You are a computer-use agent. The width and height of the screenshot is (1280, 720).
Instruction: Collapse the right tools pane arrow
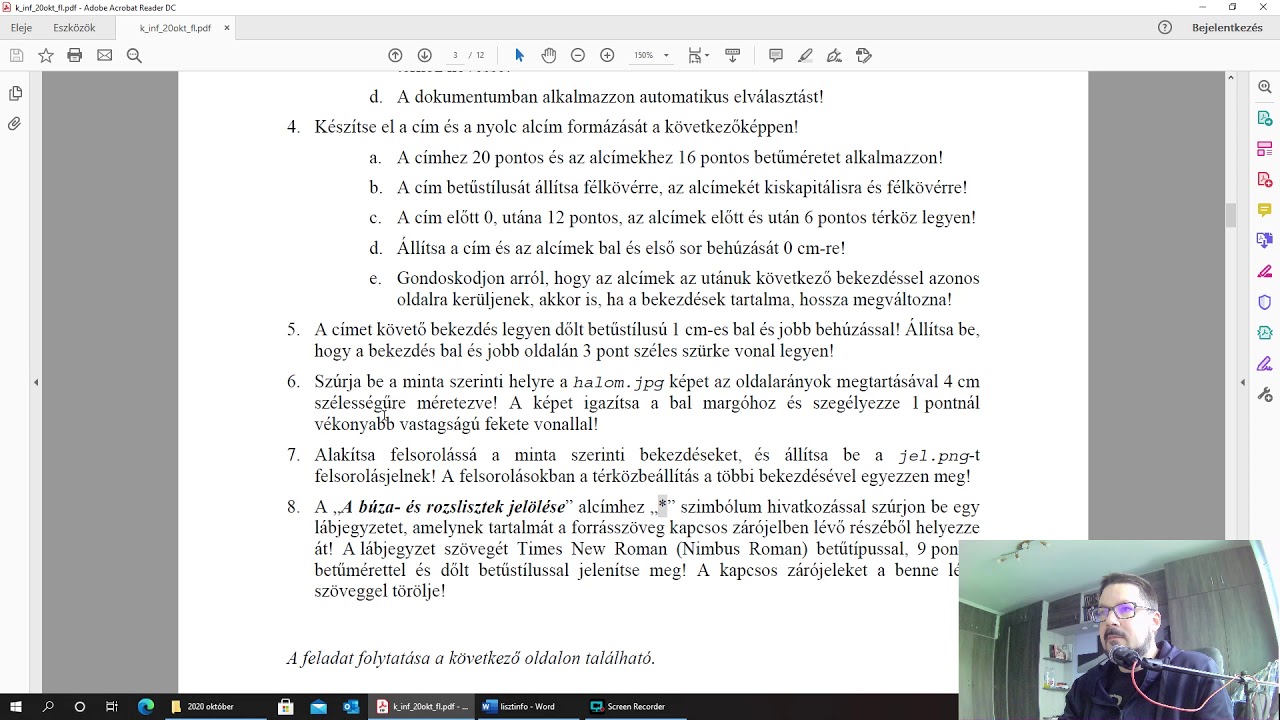tap(1243, 382)
